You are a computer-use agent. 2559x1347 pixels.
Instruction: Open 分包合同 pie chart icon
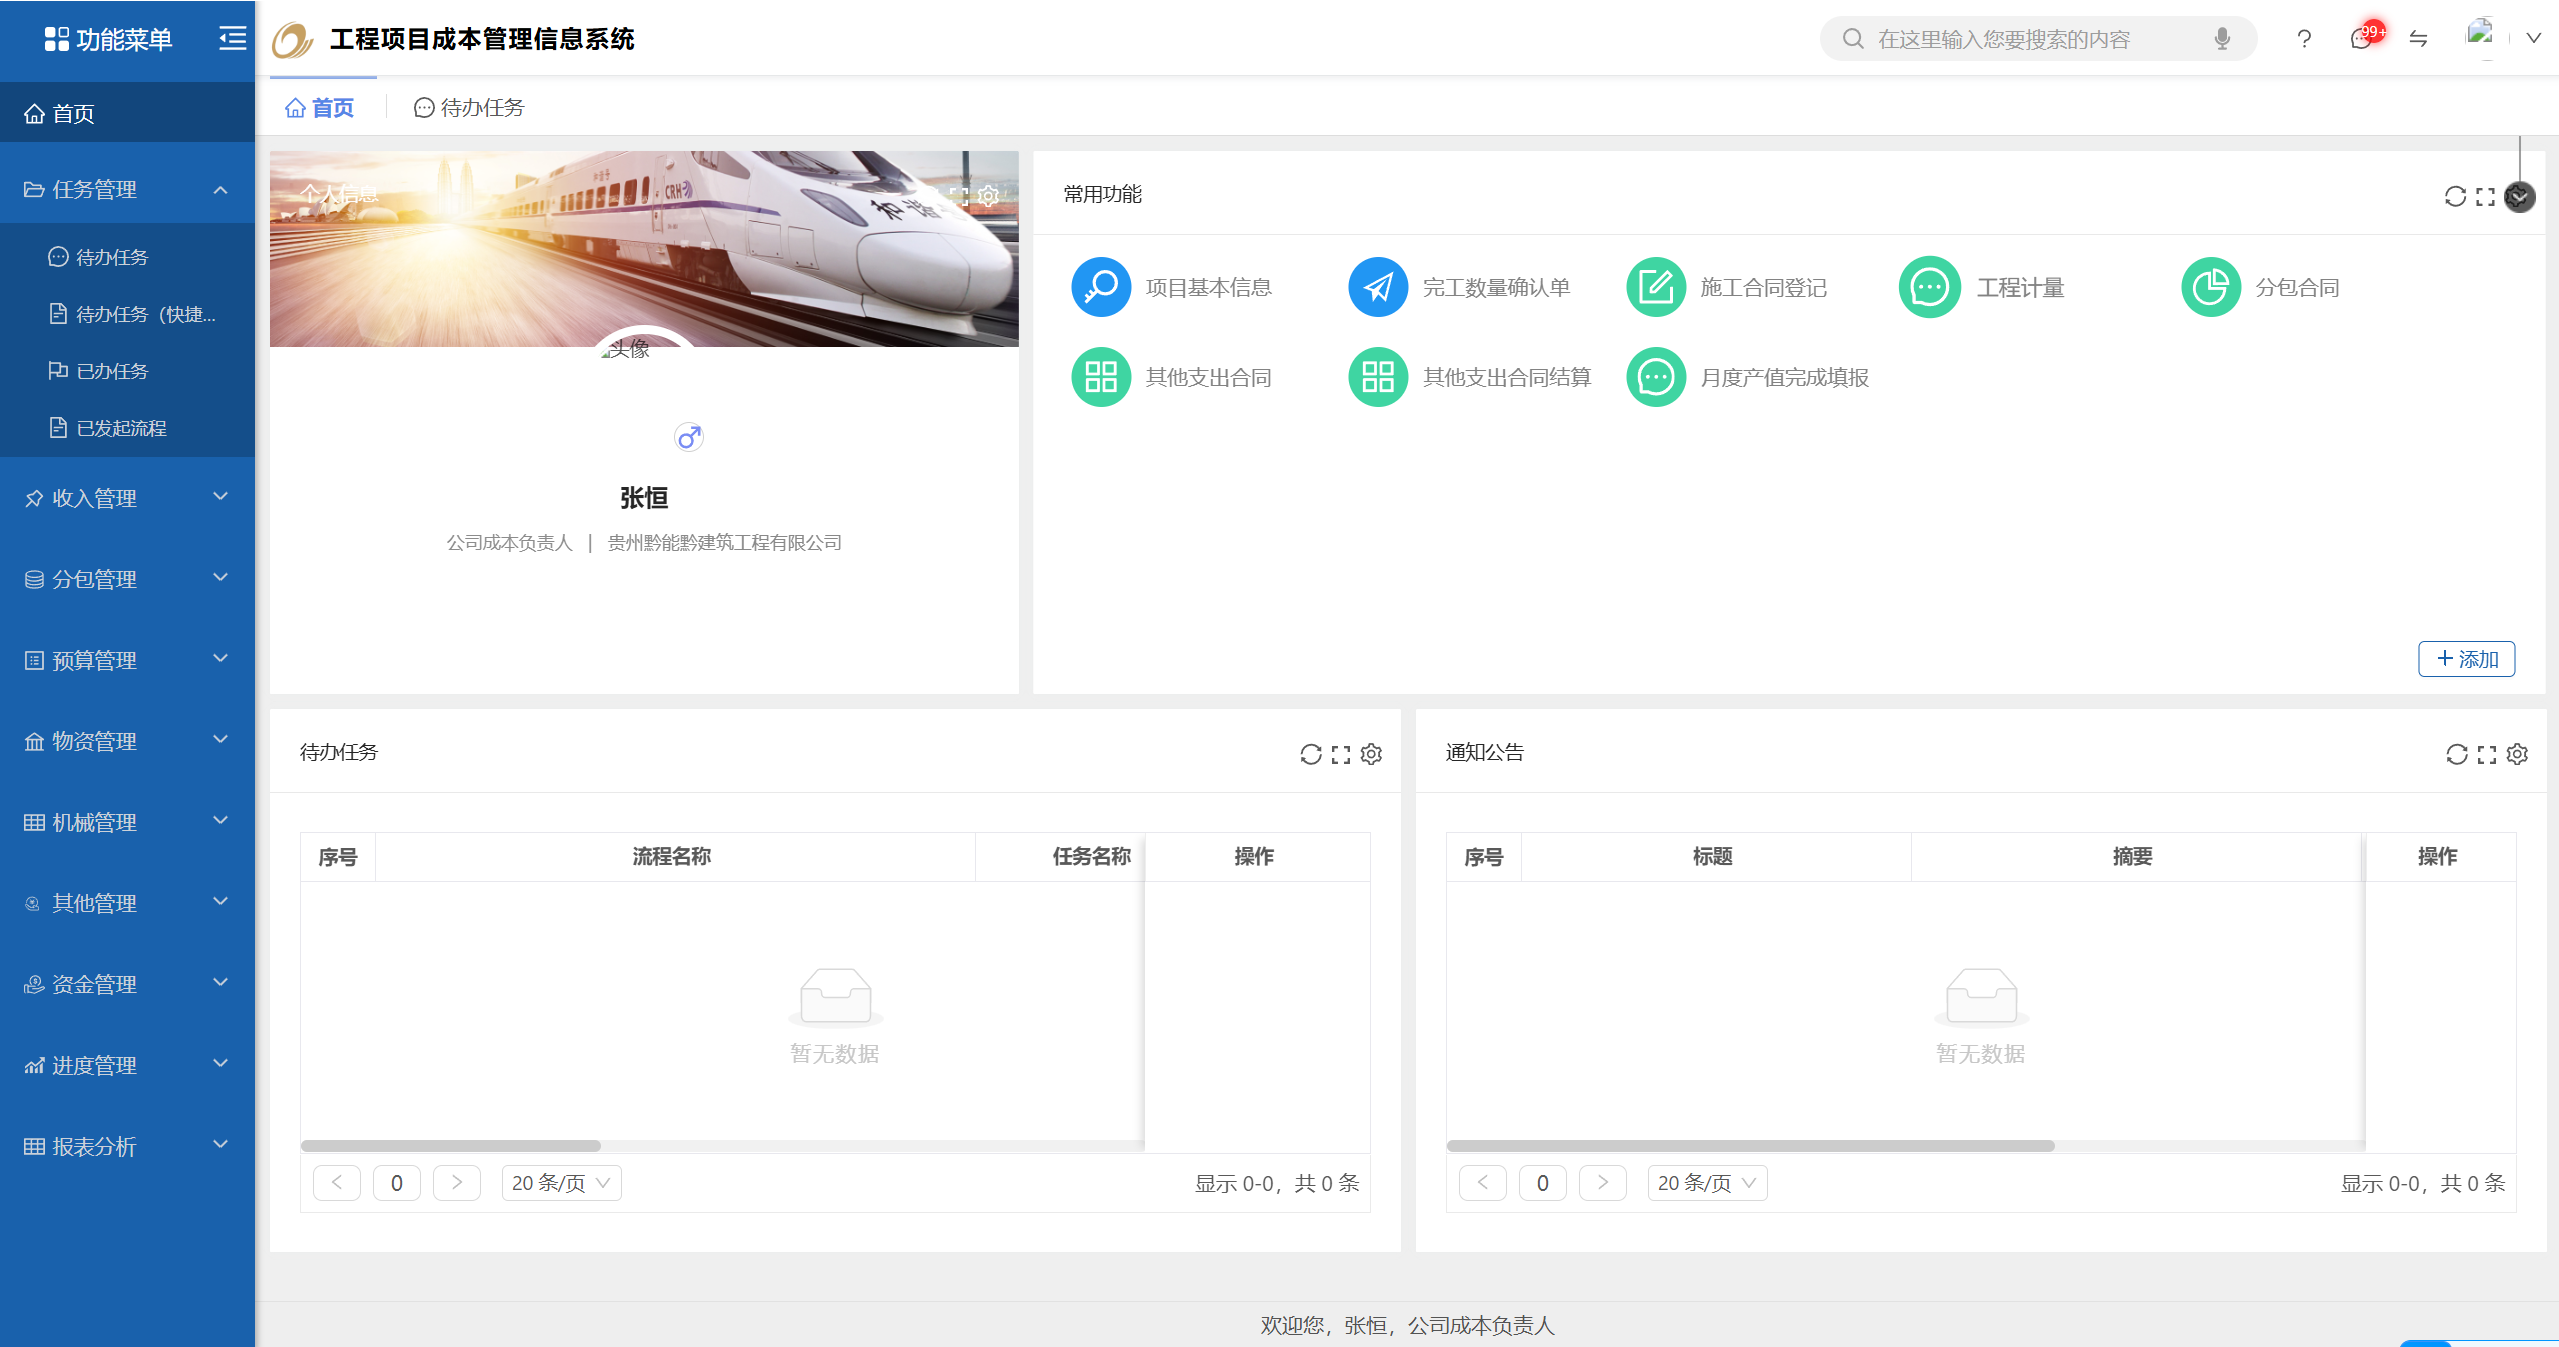[x=2211, y=287]
